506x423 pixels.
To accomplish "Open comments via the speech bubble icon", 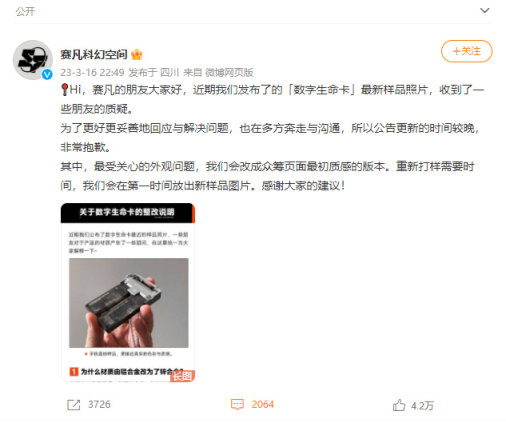I will point(237,404).
